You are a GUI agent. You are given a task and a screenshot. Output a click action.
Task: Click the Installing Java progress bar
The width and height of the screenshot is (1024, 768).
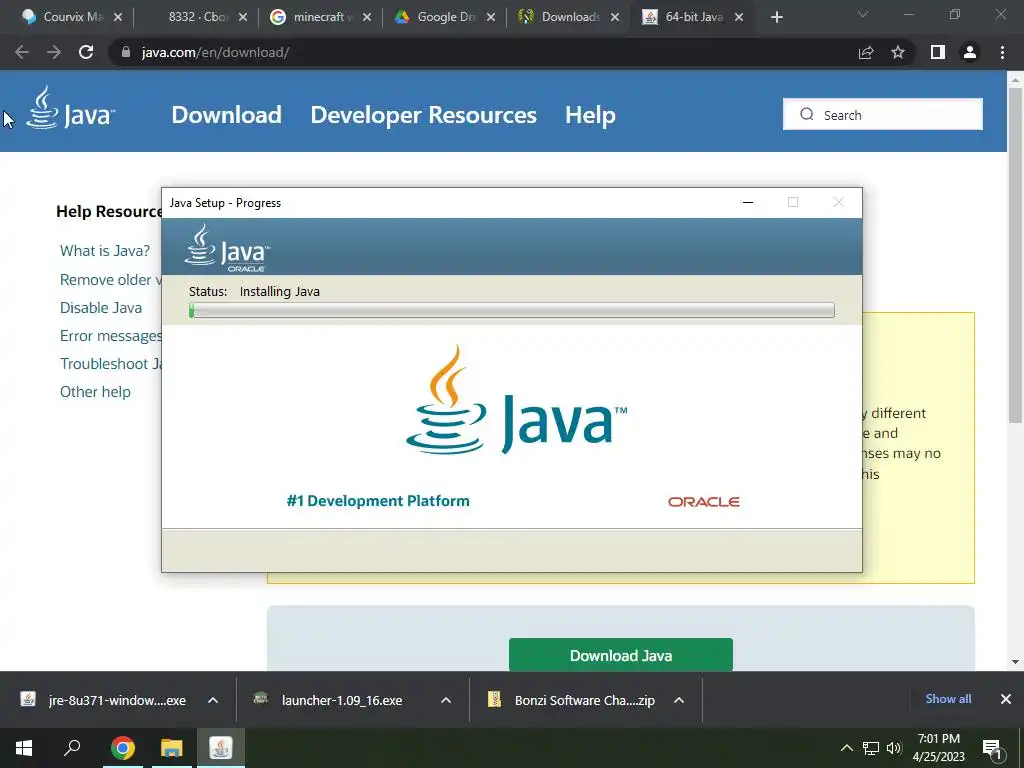[511, 310]
